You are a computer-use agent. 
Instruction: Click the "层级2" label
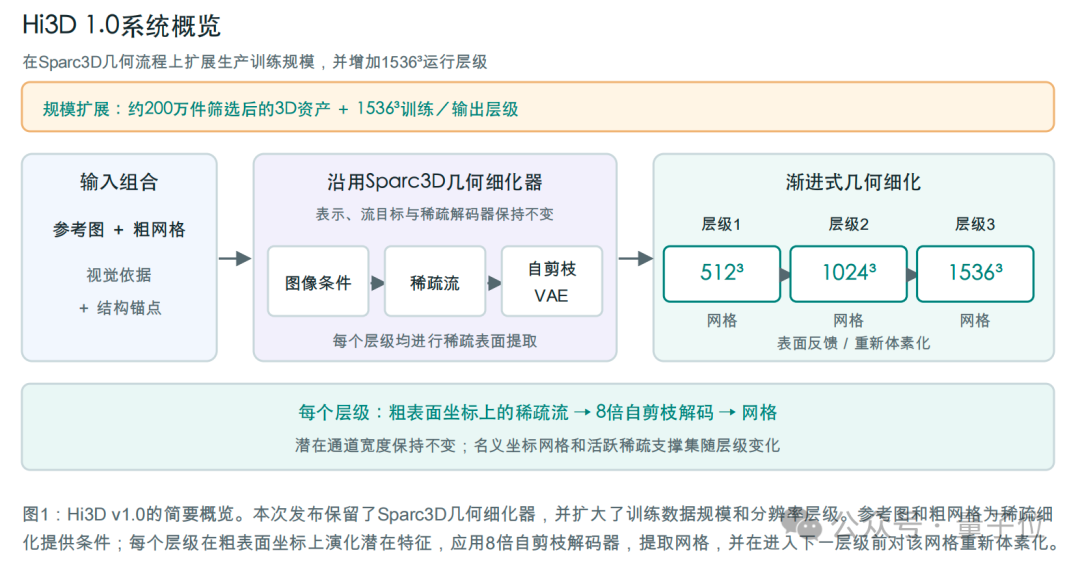tap(849, 224)
